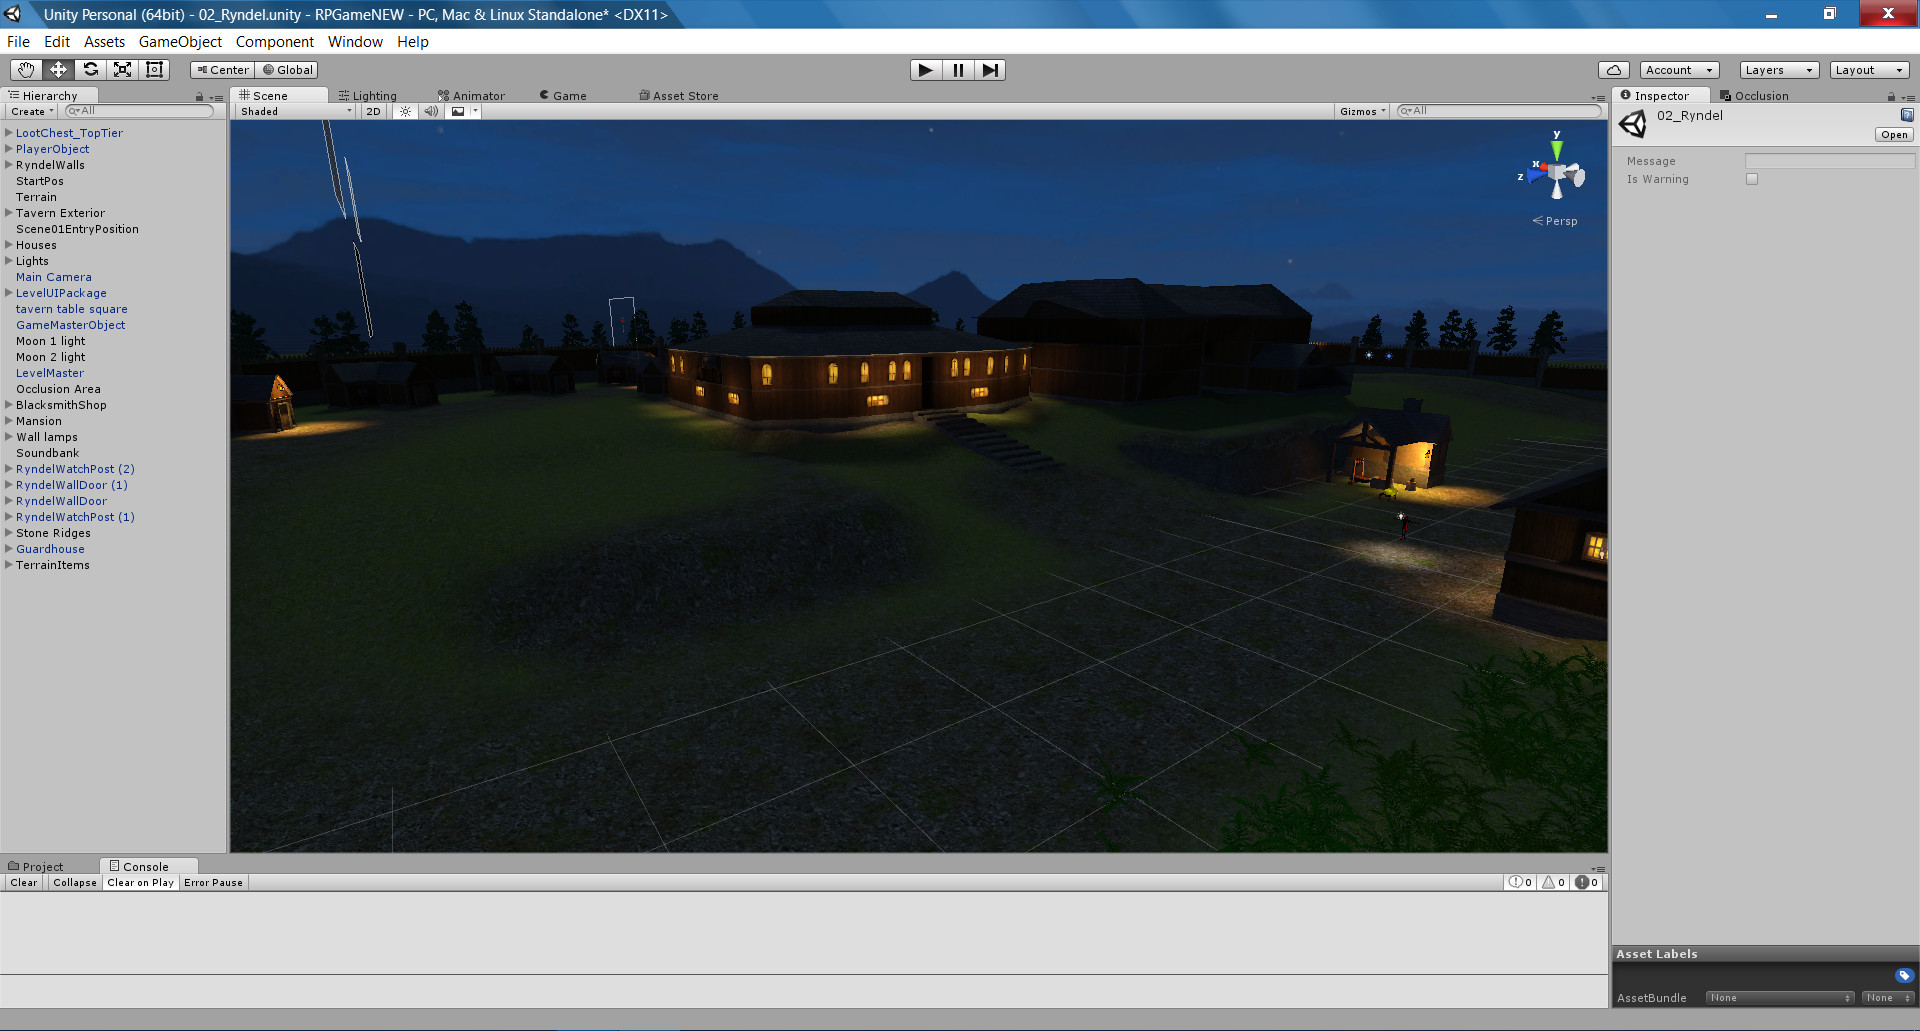Viewport: 1920px width, 1031px height.
Task: Expand the LootChest_TopTier object
Action: [x=9, y=133]
